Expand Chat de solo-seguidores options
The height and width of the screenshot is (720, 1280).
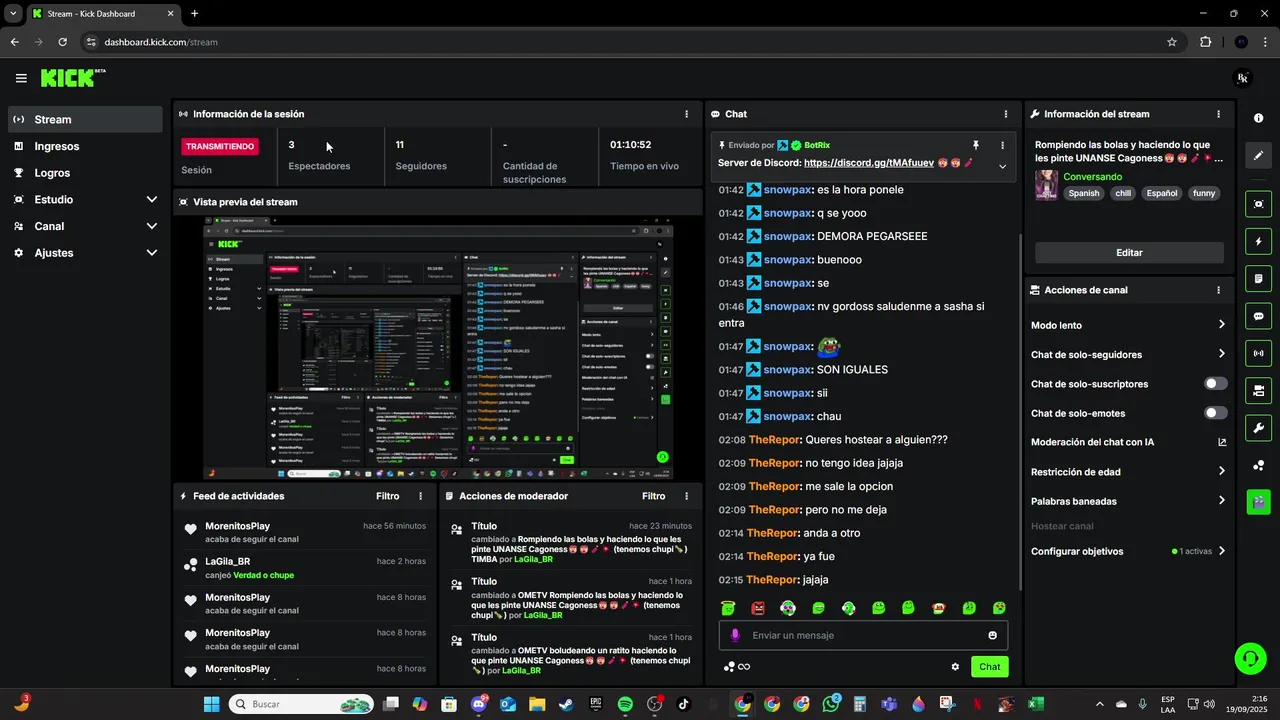1221,354
